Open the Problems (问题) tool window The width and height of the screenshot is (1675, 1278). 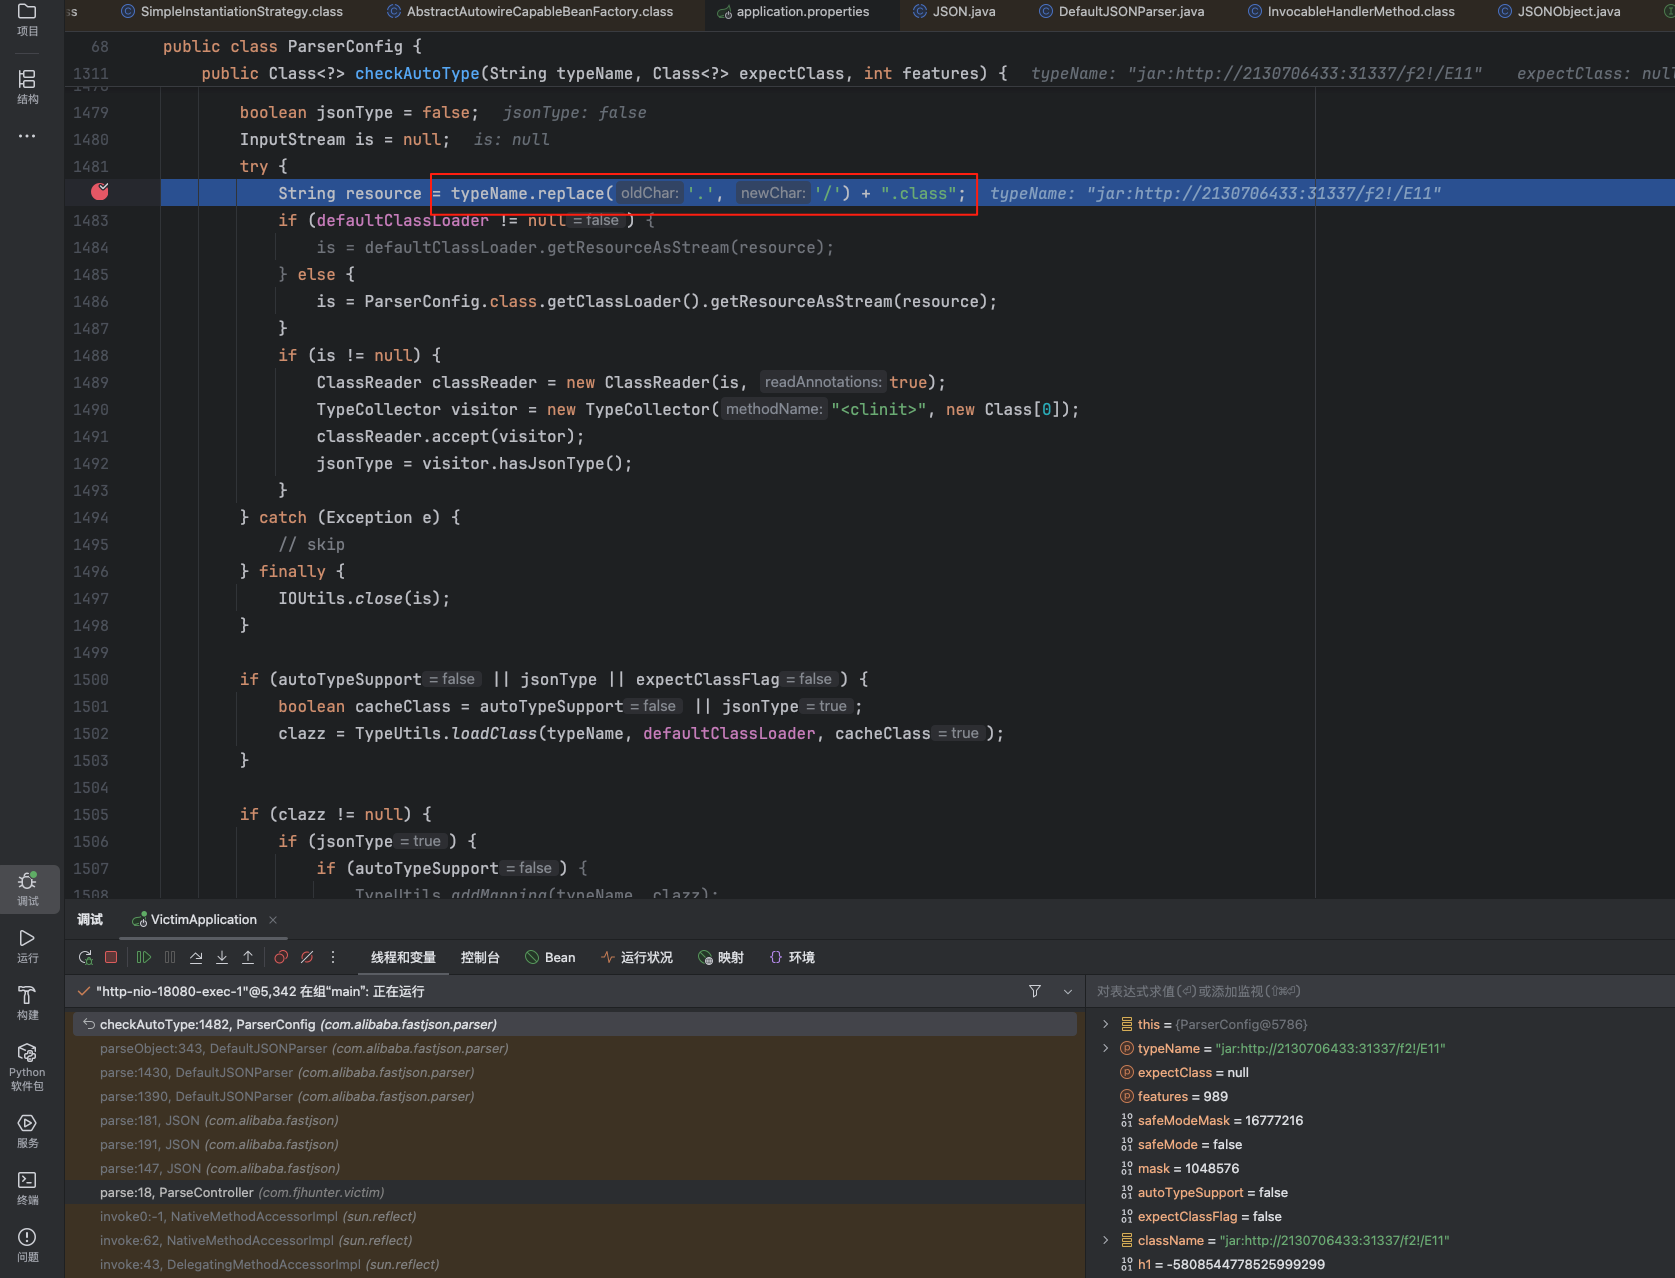[27, 1245]
